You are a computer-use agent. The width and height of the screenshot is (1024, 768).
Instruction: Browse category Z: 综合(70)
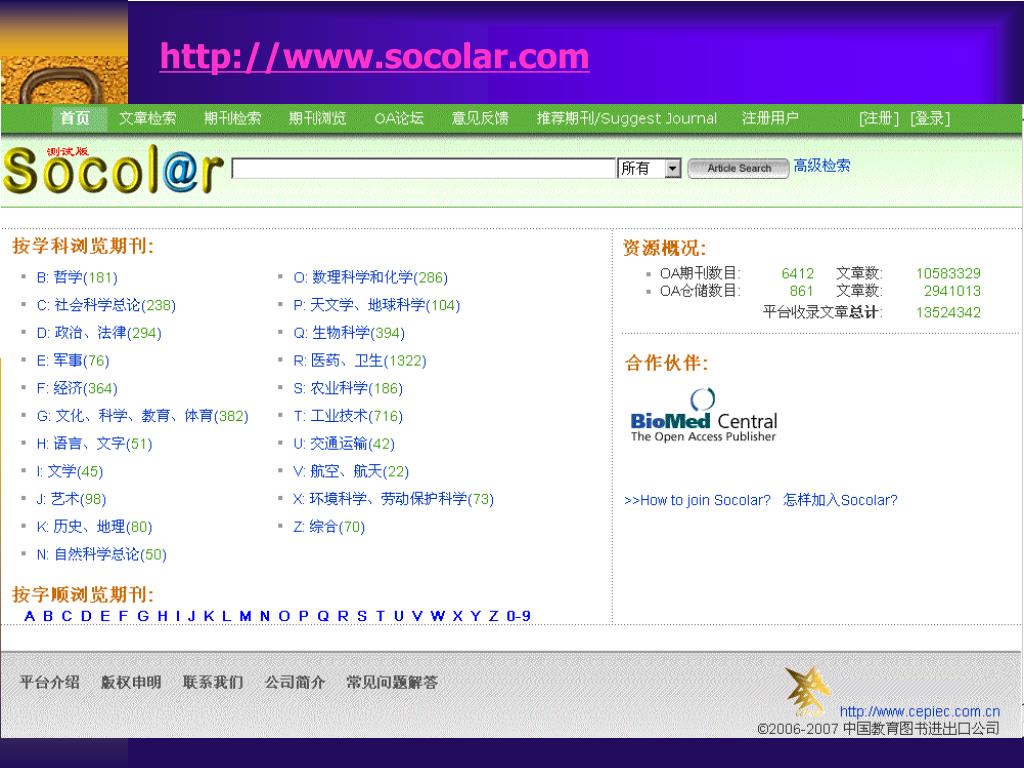328,527
